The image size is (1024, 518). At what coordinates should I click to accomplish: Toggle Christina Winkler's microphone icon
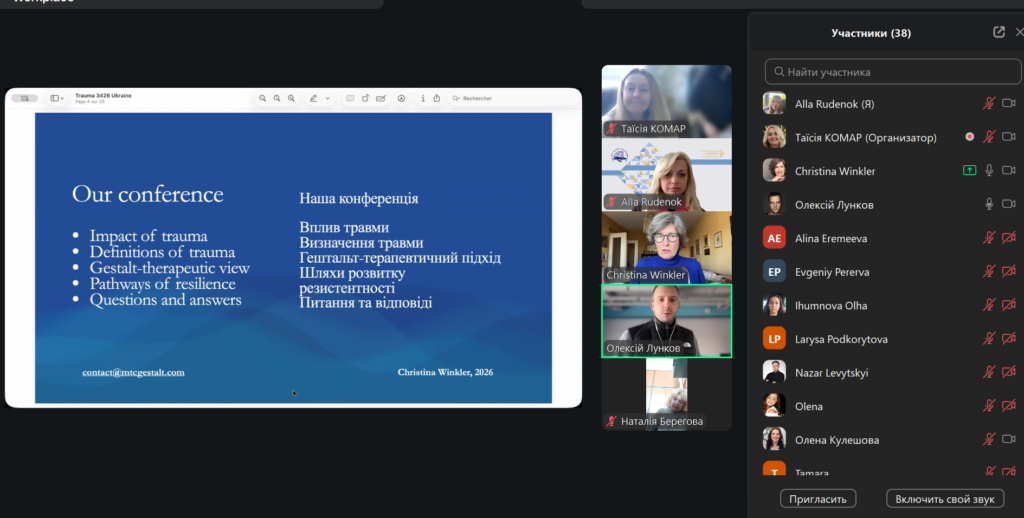[x=989, y=171]
